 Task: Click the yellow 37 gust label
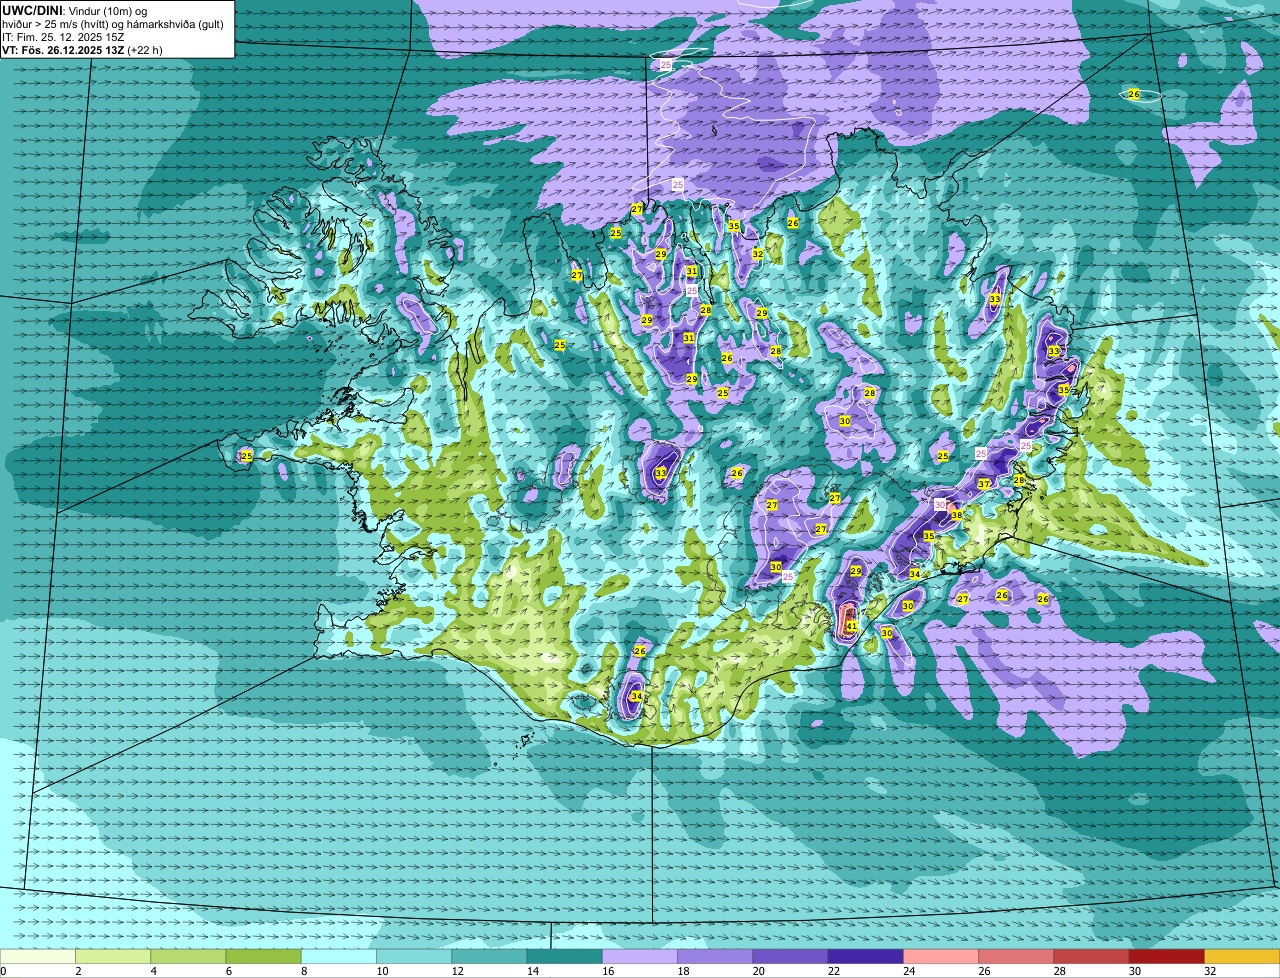984,484
